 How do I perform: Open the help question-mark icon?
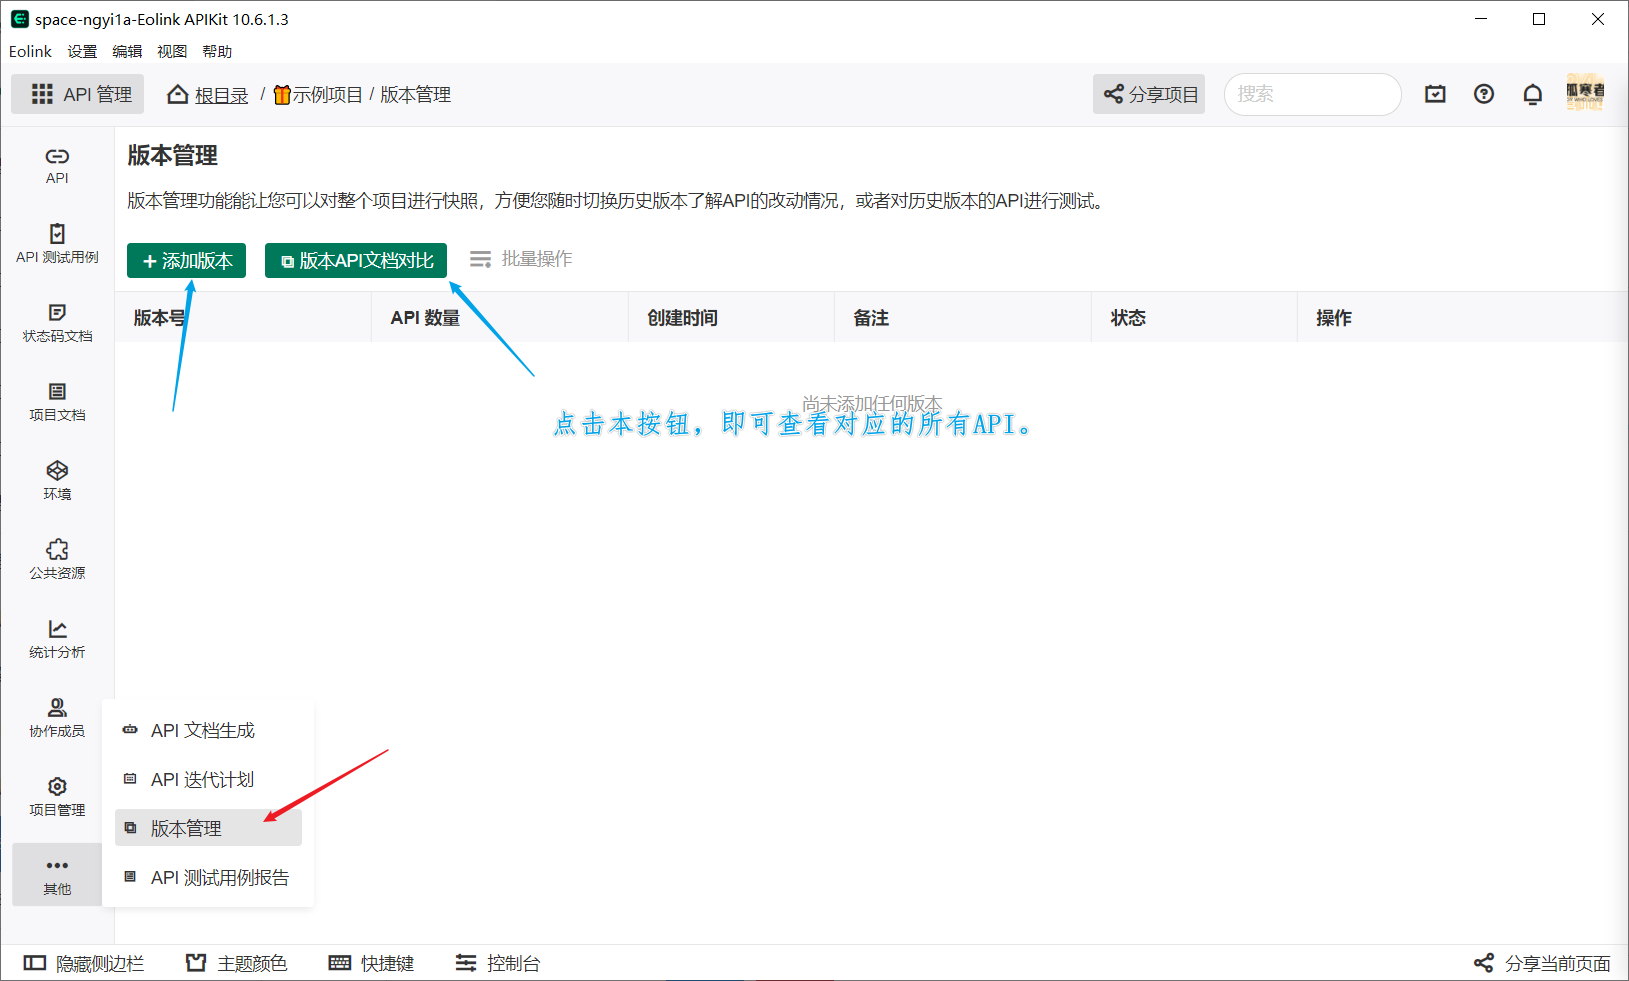click(x=1483, y=94)
